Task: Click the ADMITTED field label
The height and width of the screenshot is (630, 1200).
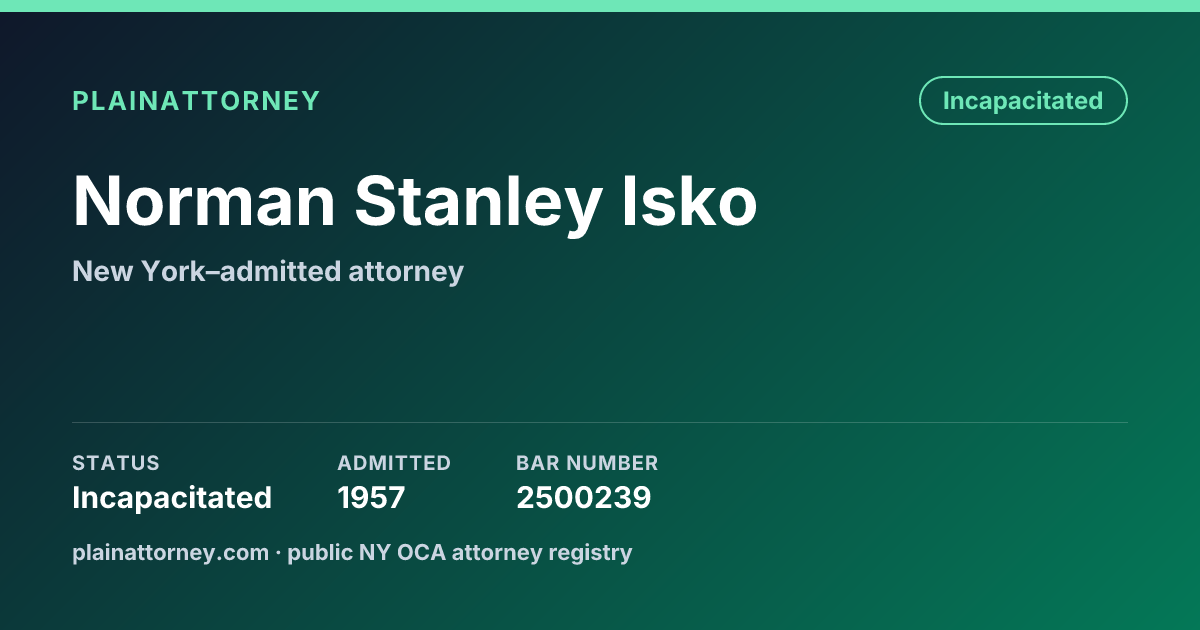Action: coord(394,463)
